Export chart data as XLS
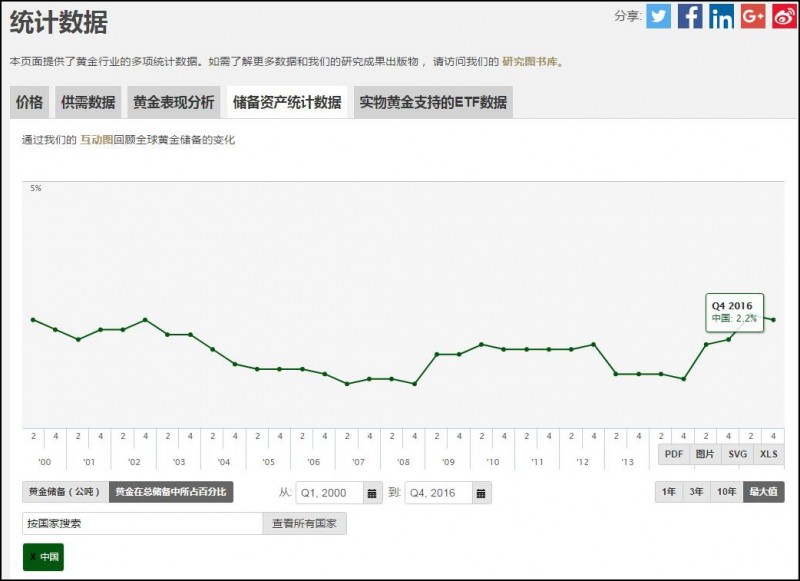Image resolution: width=800 pixels, height=581 pixels. point(768,454)
